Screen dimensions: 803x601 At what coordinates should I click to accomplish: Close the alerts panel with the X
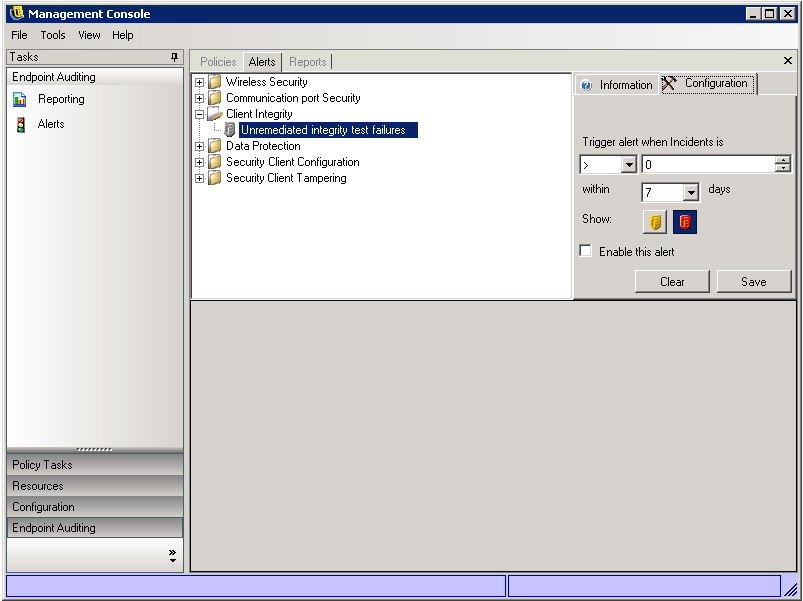(x=788, y=61)
